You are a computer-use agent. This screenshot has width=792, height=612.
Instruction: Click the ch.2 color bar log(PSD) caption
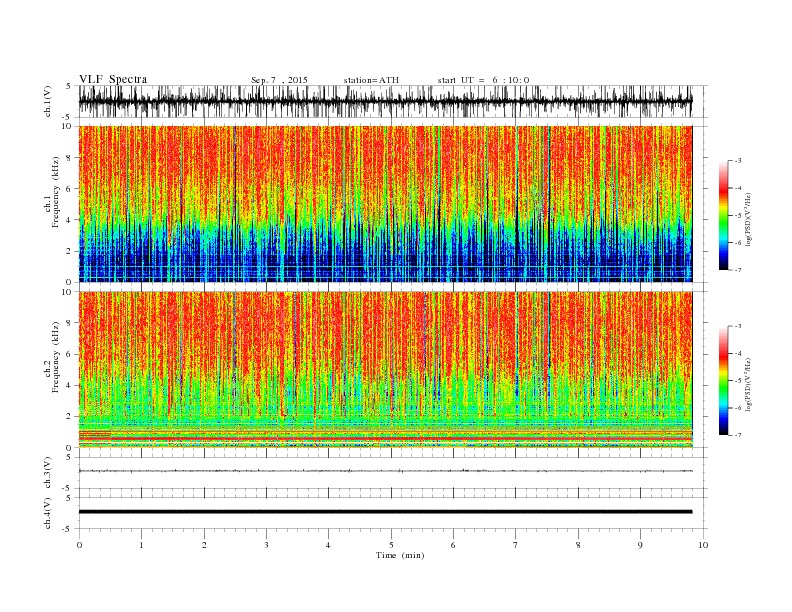pos(749,384)
